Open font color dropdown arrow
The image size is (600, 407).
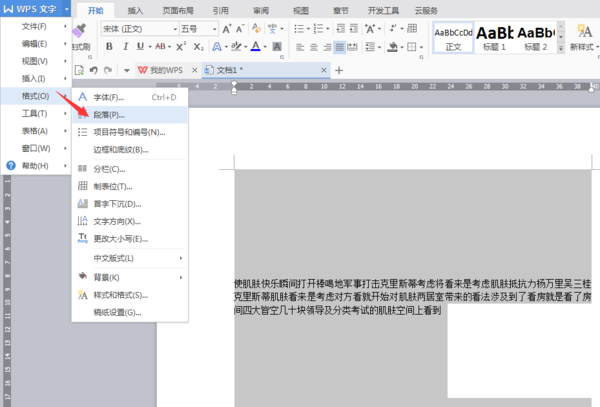[265, 47]
